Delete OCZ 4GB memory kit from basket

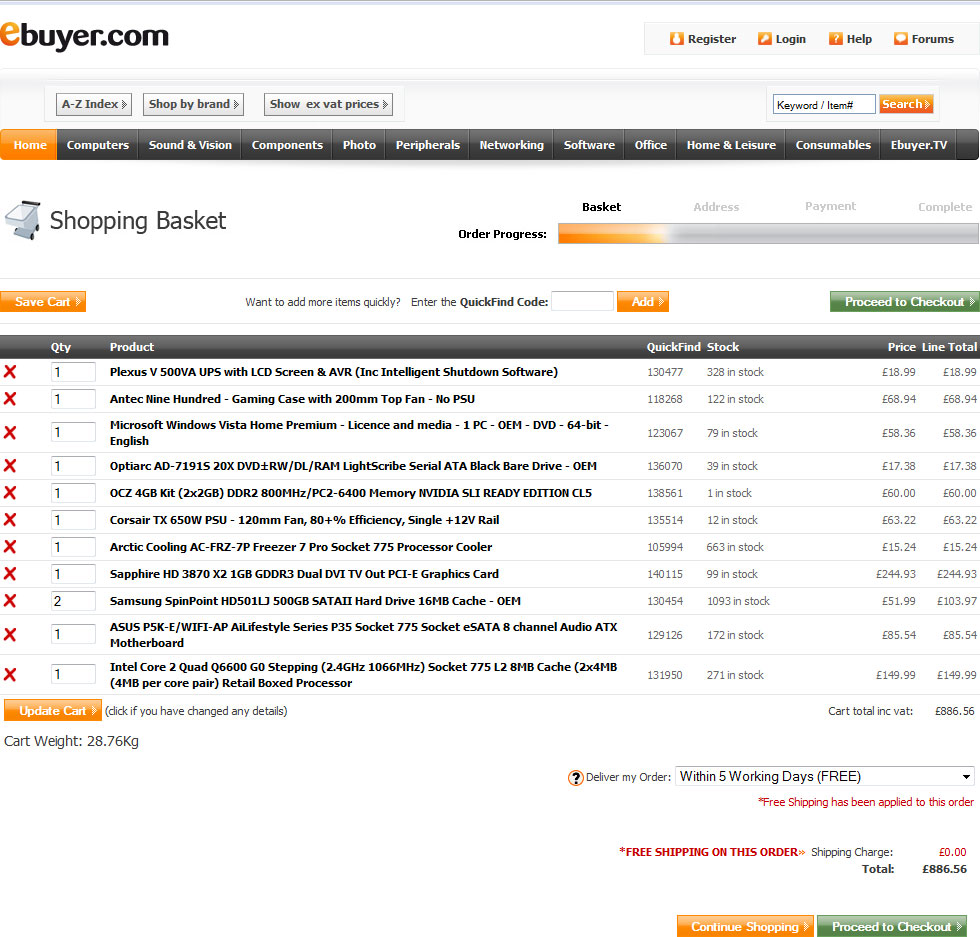point(10,493)
